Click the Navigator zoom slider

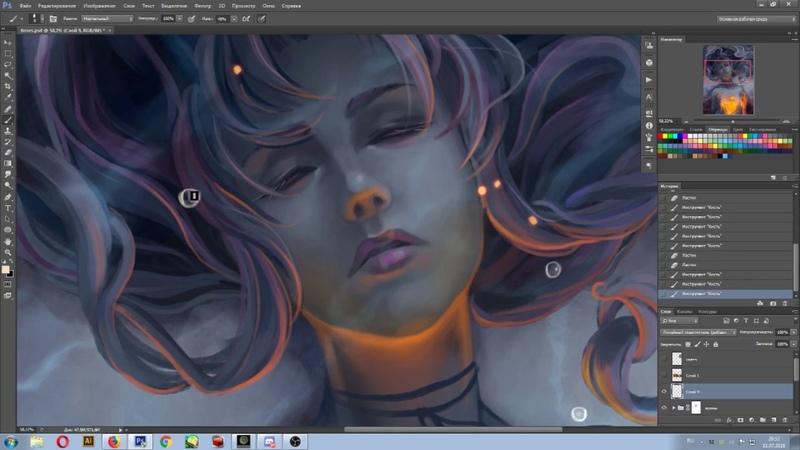click(x=733, y=121)
